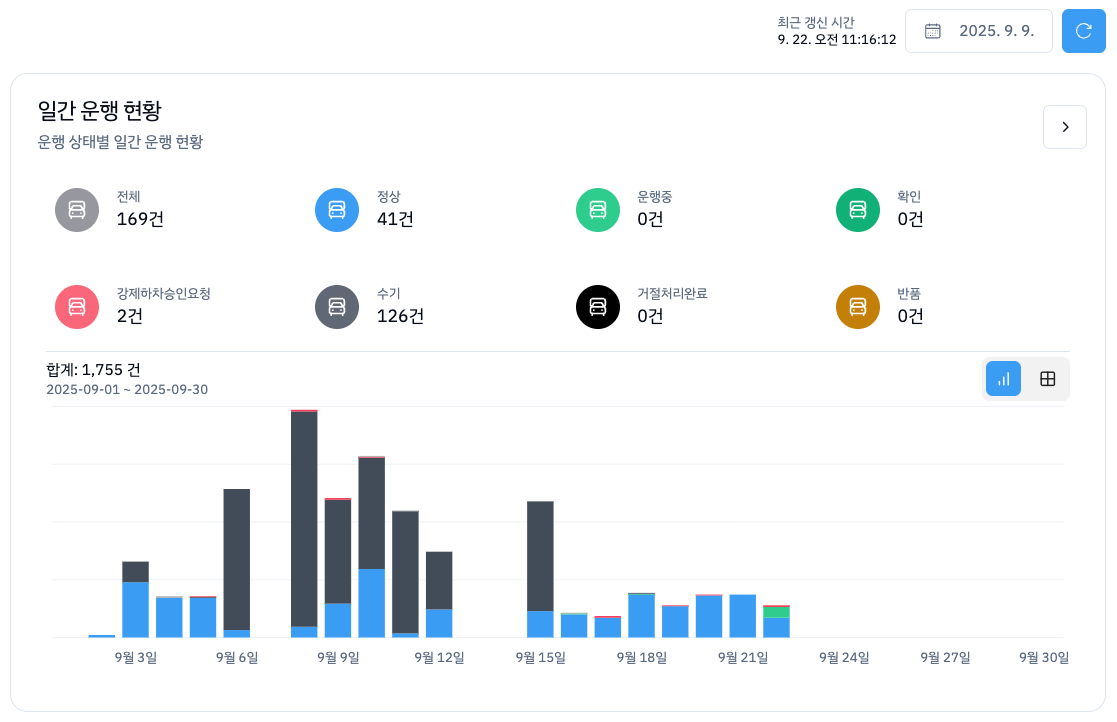Select the 9월 15일 bar in chart

(x=540, y=568)
